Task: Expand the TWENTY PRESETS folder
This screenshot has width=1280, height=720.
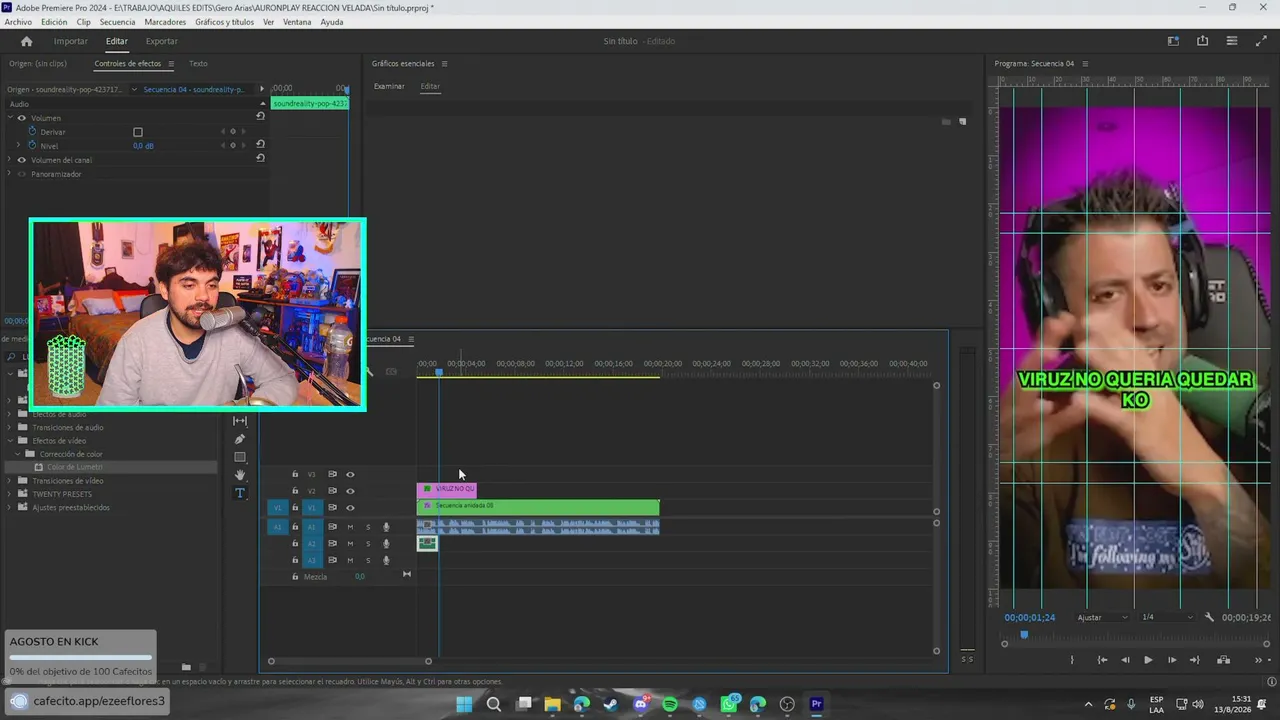Action: [11, 494]
